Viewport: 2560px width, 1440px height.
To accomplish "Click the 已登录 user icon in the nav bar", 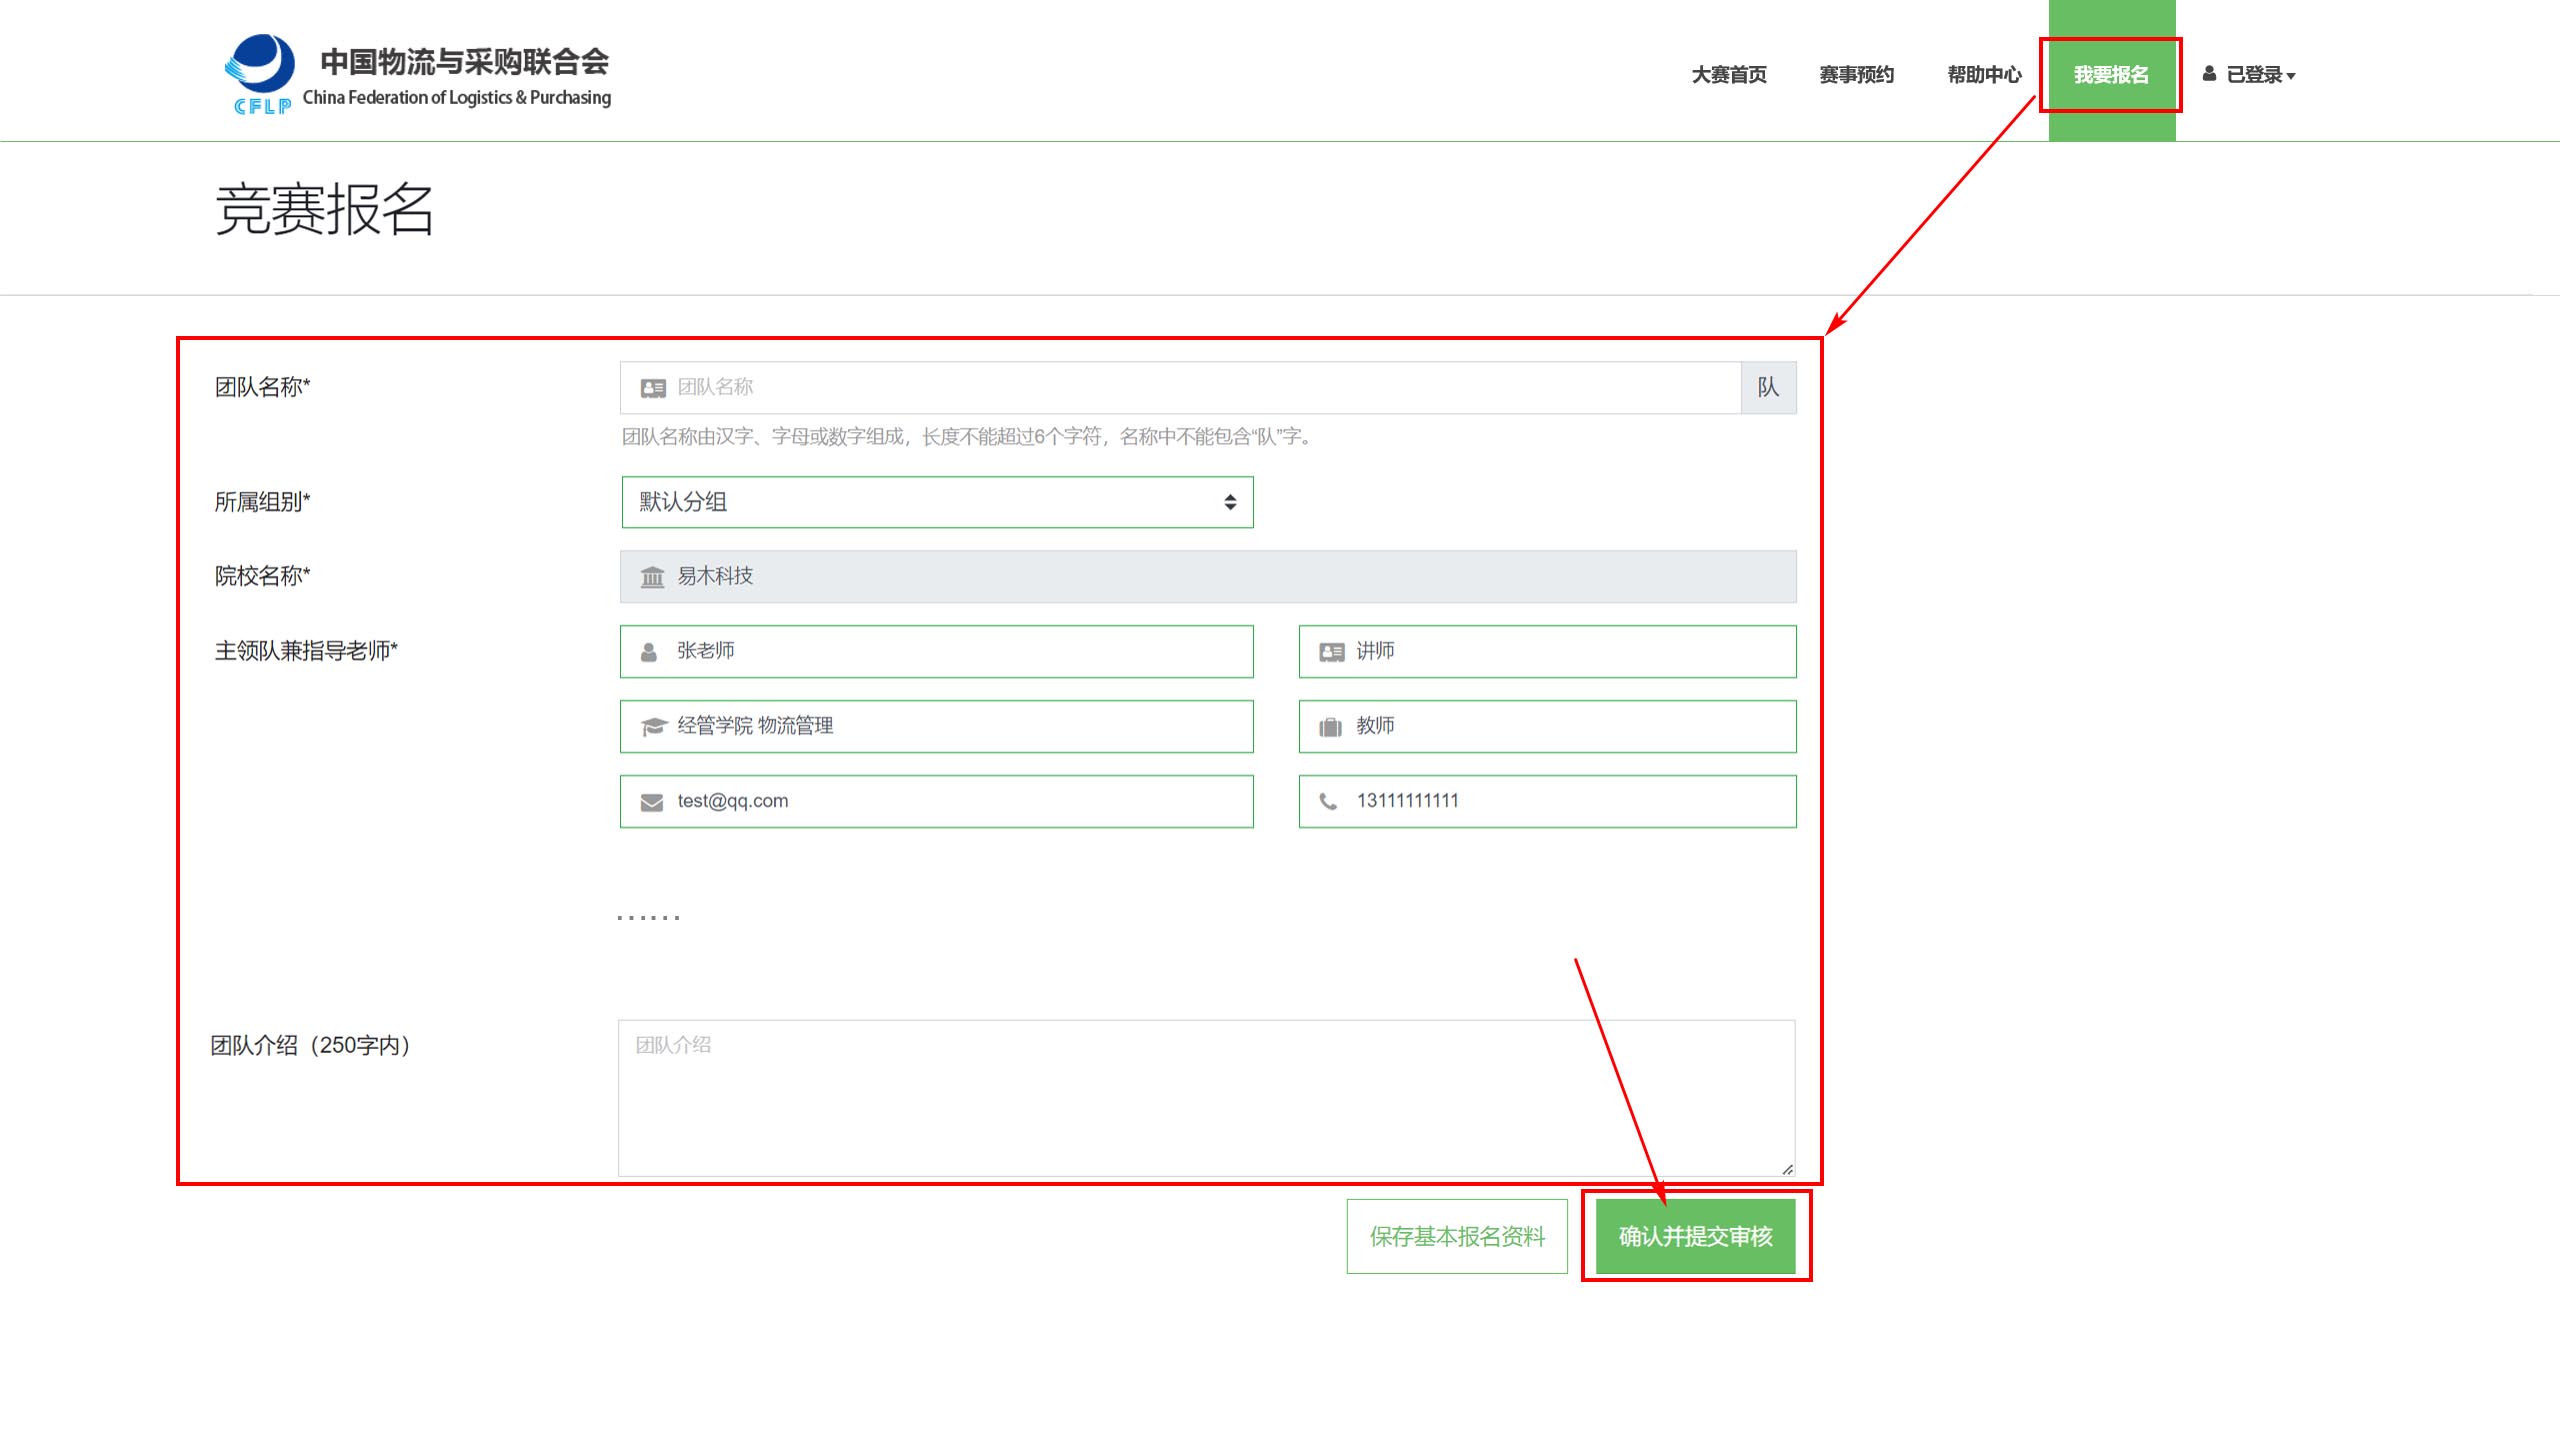I will (x=2209, y=74).
